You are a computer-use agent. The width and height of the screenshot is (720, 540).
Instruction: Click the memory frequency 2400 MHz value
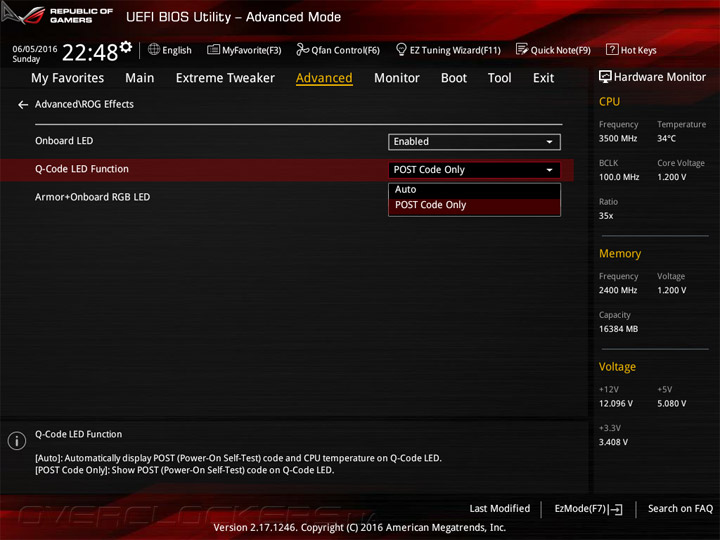pos(618,290)
